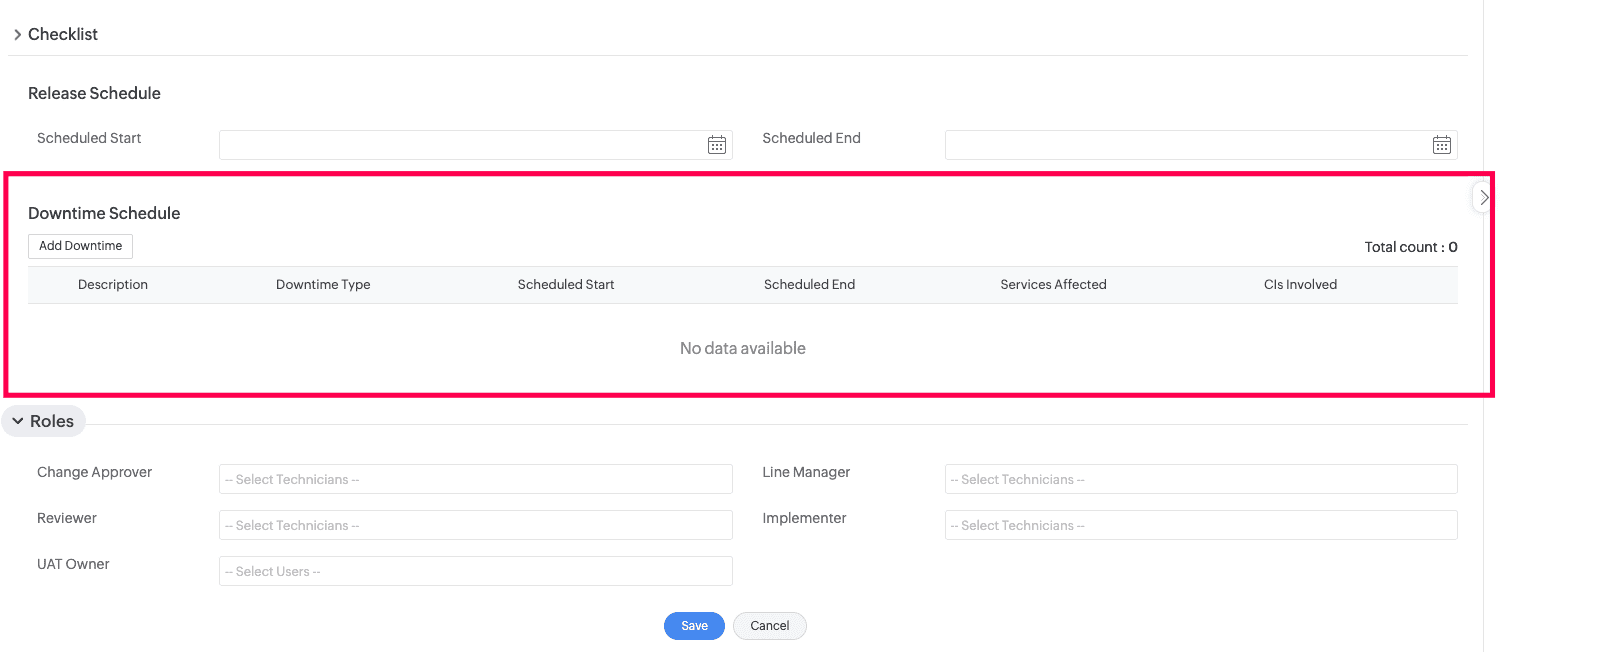This screenshot has height=652, width=1617.
Task: Expand the right side panel arrow
Action: [1484, 198]
